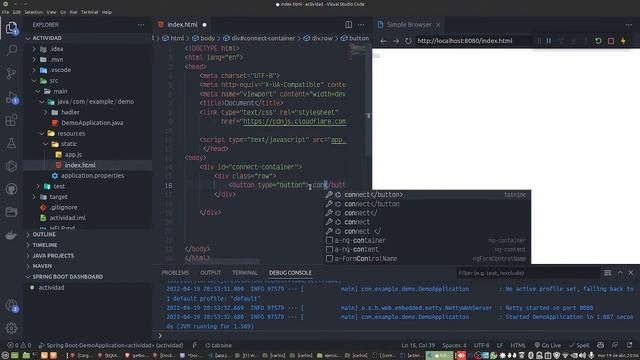Open the Manage gear settings

coord(11,328)
